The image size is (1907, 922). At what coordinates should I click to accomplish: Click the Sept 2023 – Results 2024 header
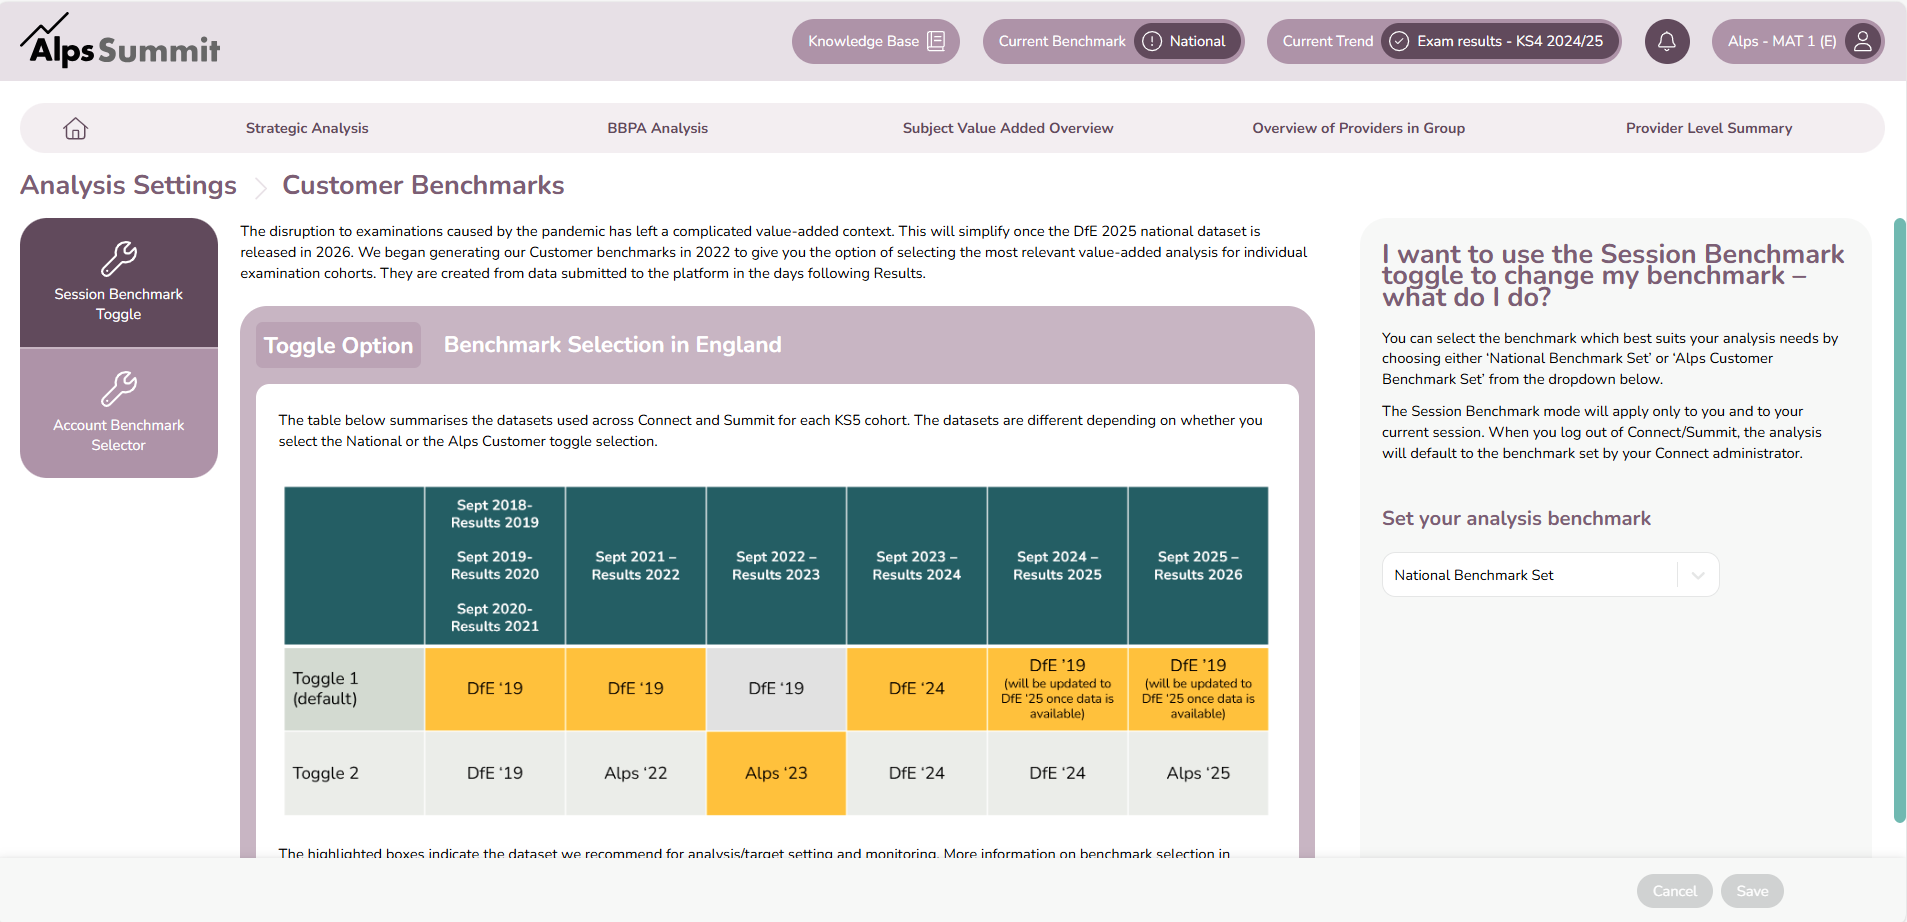916,566
